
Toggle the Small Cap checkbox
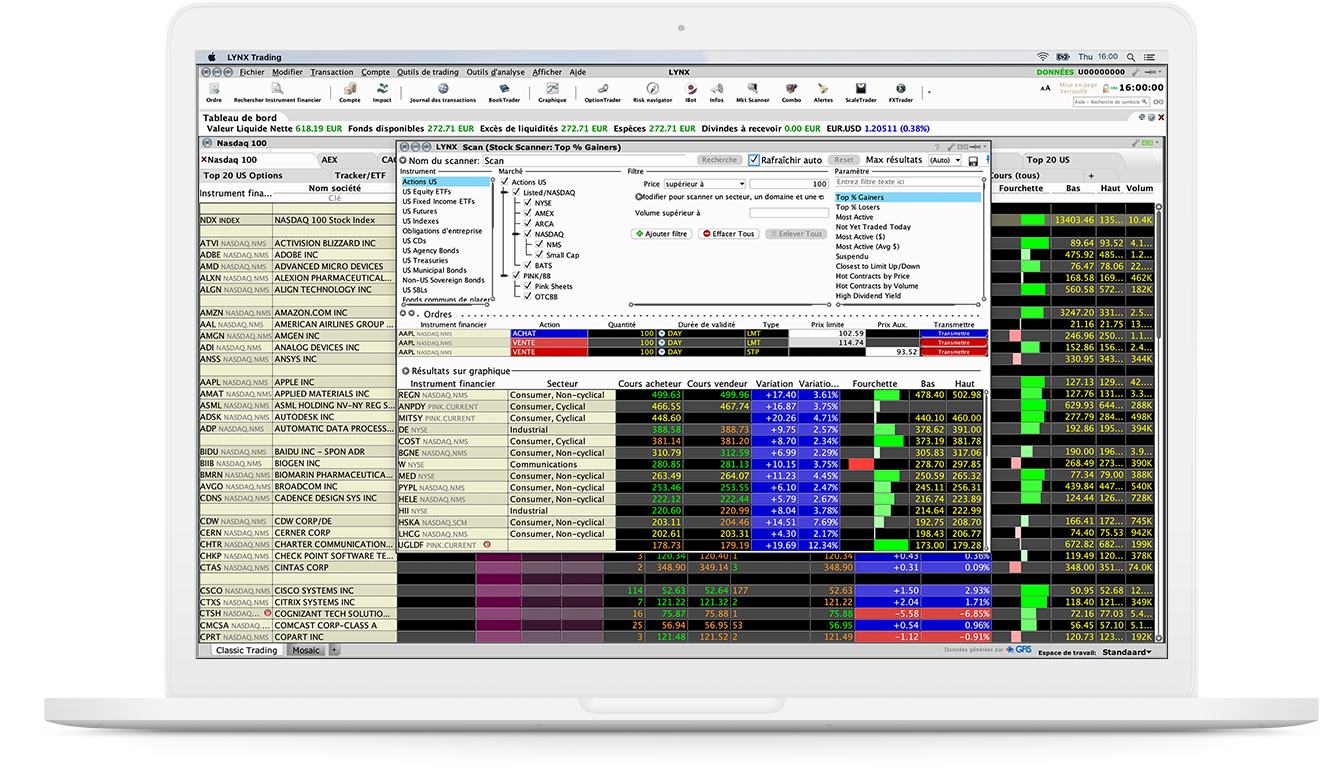coord(540,255)
